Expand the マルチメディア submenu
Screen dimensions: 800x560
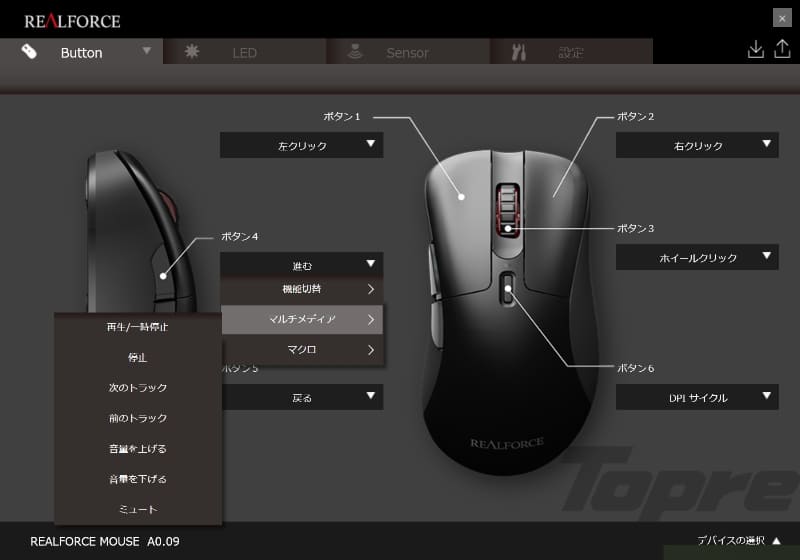tap(302, 320)
